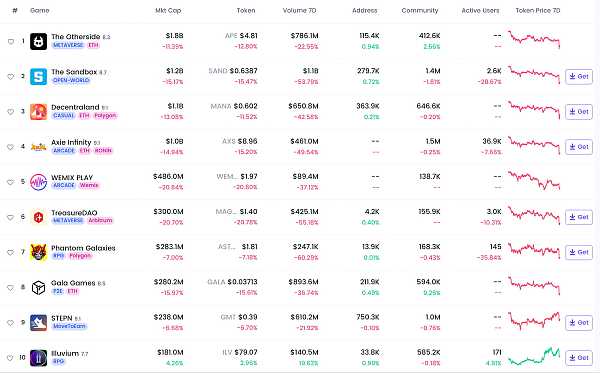Filter by the METAVERSE tag on The Otherside
Screen dimensions: 600x374
pos(68,45)
